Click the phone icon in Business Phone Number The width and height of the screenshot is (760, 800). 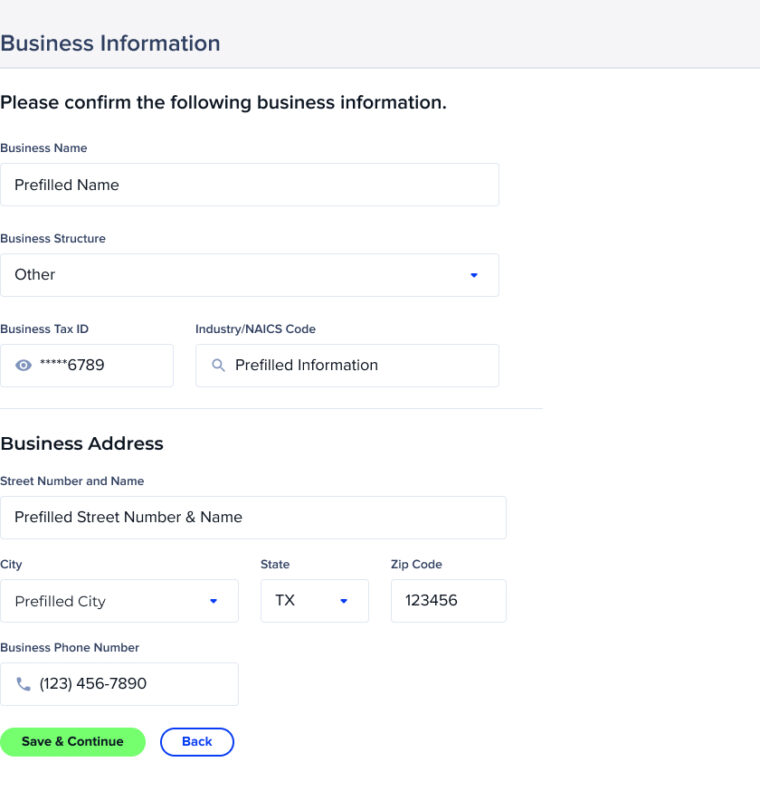click(x=23, y=684)
